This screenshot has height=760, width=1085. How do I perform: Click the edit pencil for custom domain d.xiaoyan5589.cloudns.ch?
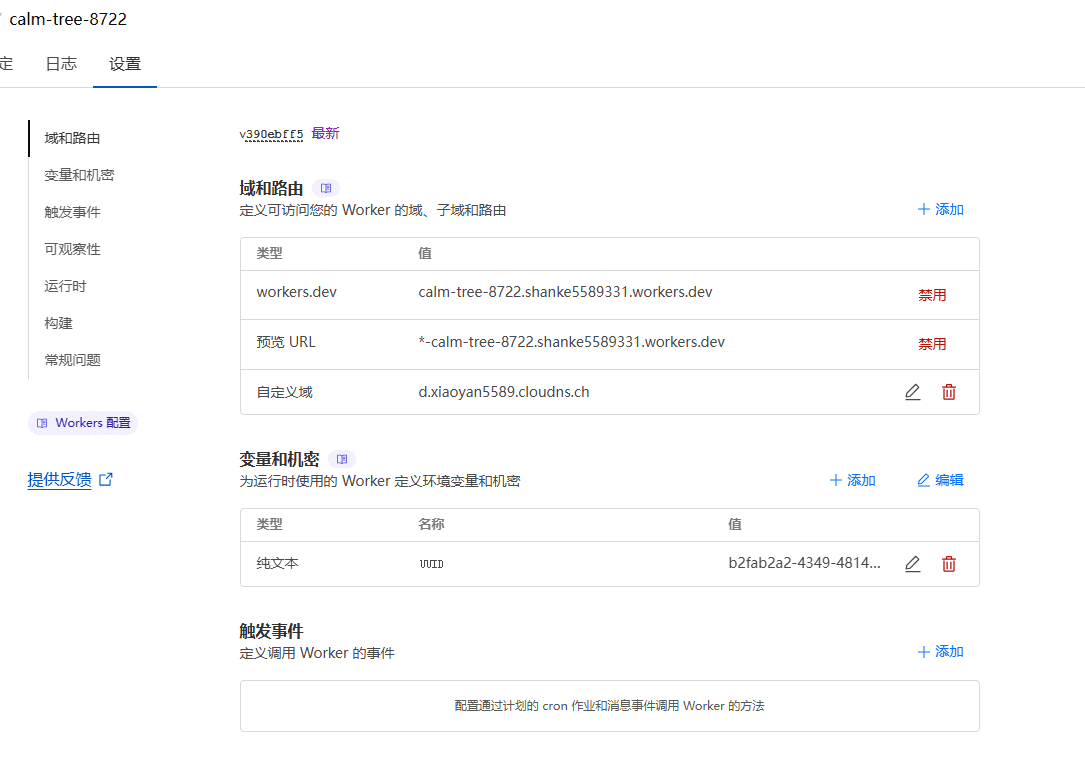pyautogui.click(x=912, y=393)
